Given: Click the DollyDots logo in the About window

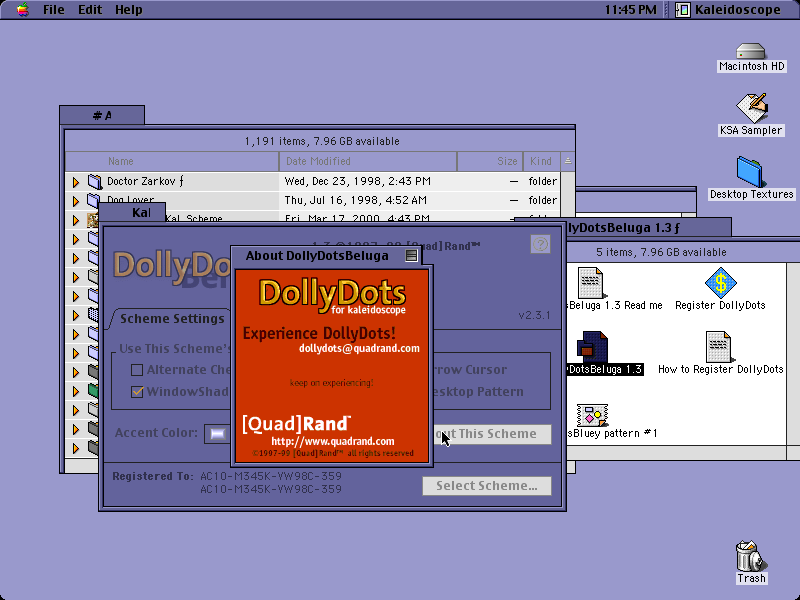Looking at the screenshot, I should click(x=333, y=296).
